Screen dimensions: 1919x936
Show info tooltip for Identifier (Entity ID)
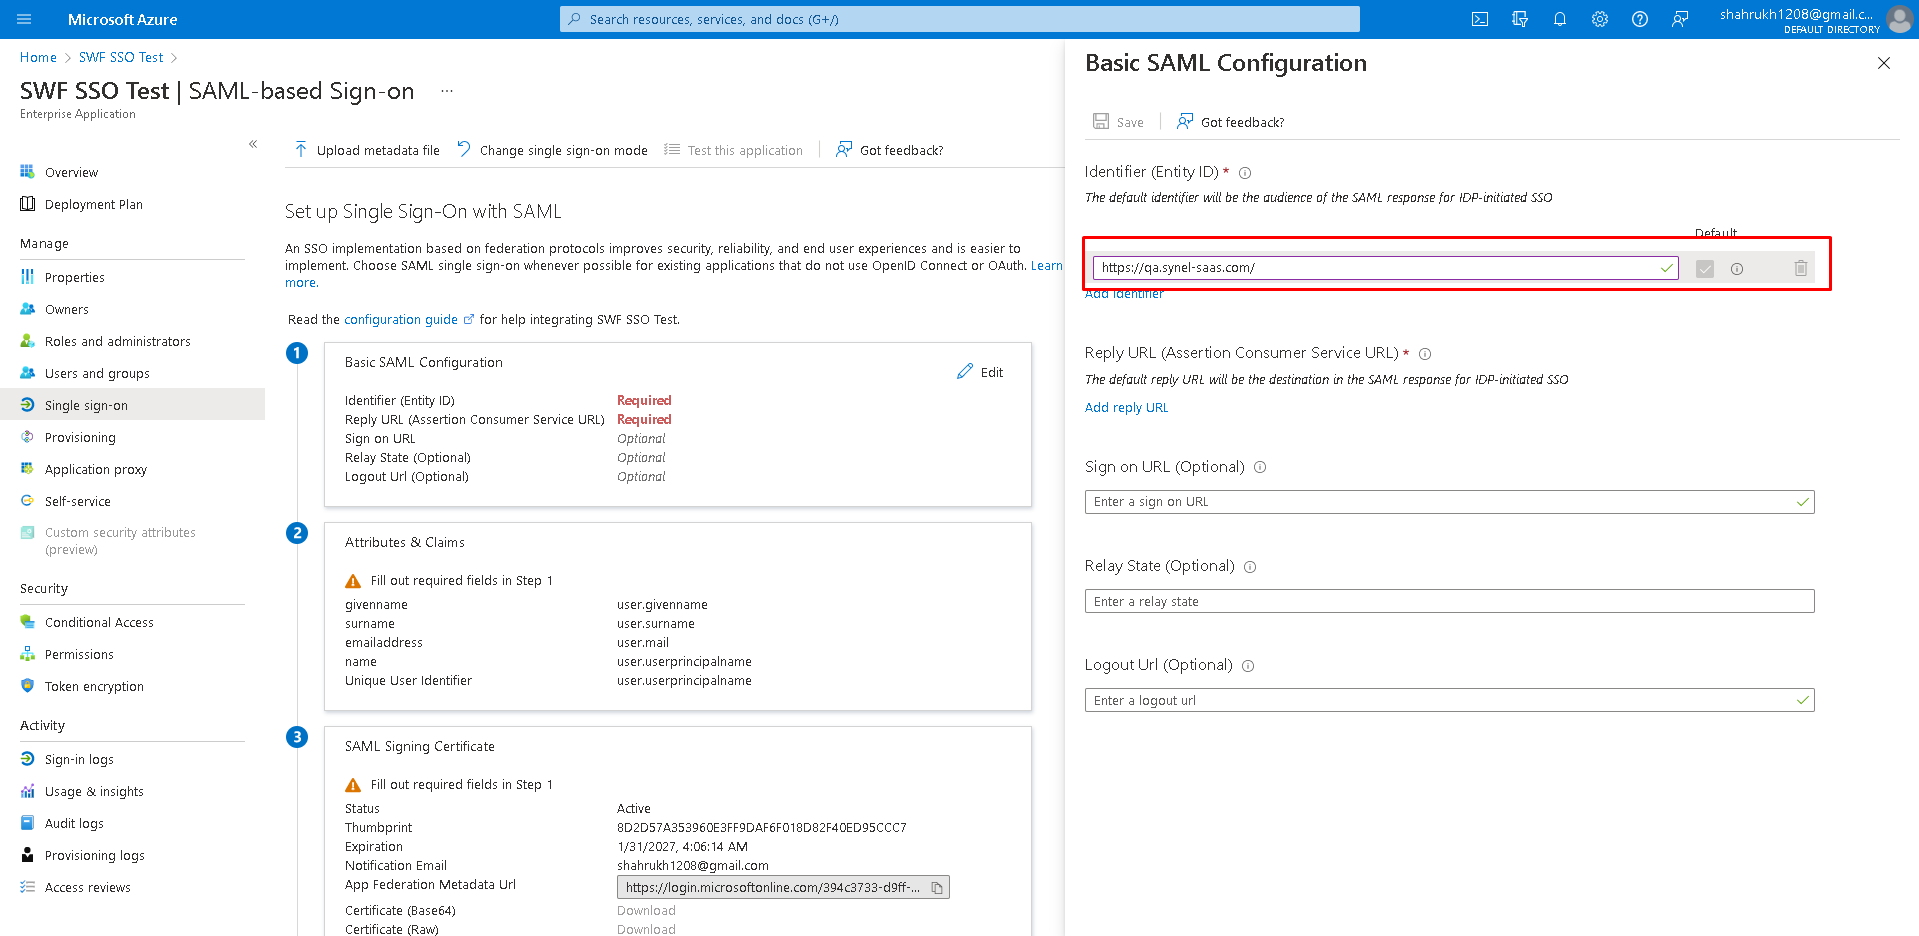(1245, 173)
